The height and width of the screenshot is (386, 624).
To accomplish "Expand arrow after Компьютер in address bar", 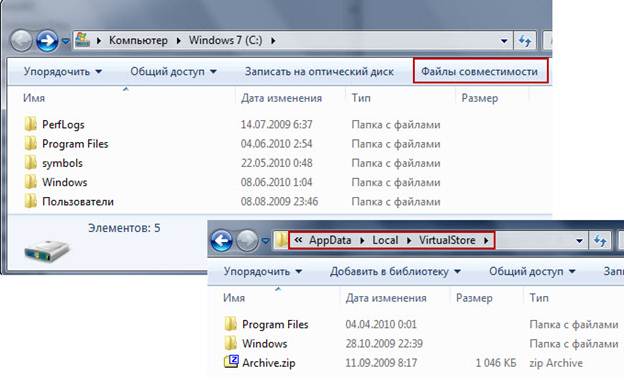I will 178,40.
